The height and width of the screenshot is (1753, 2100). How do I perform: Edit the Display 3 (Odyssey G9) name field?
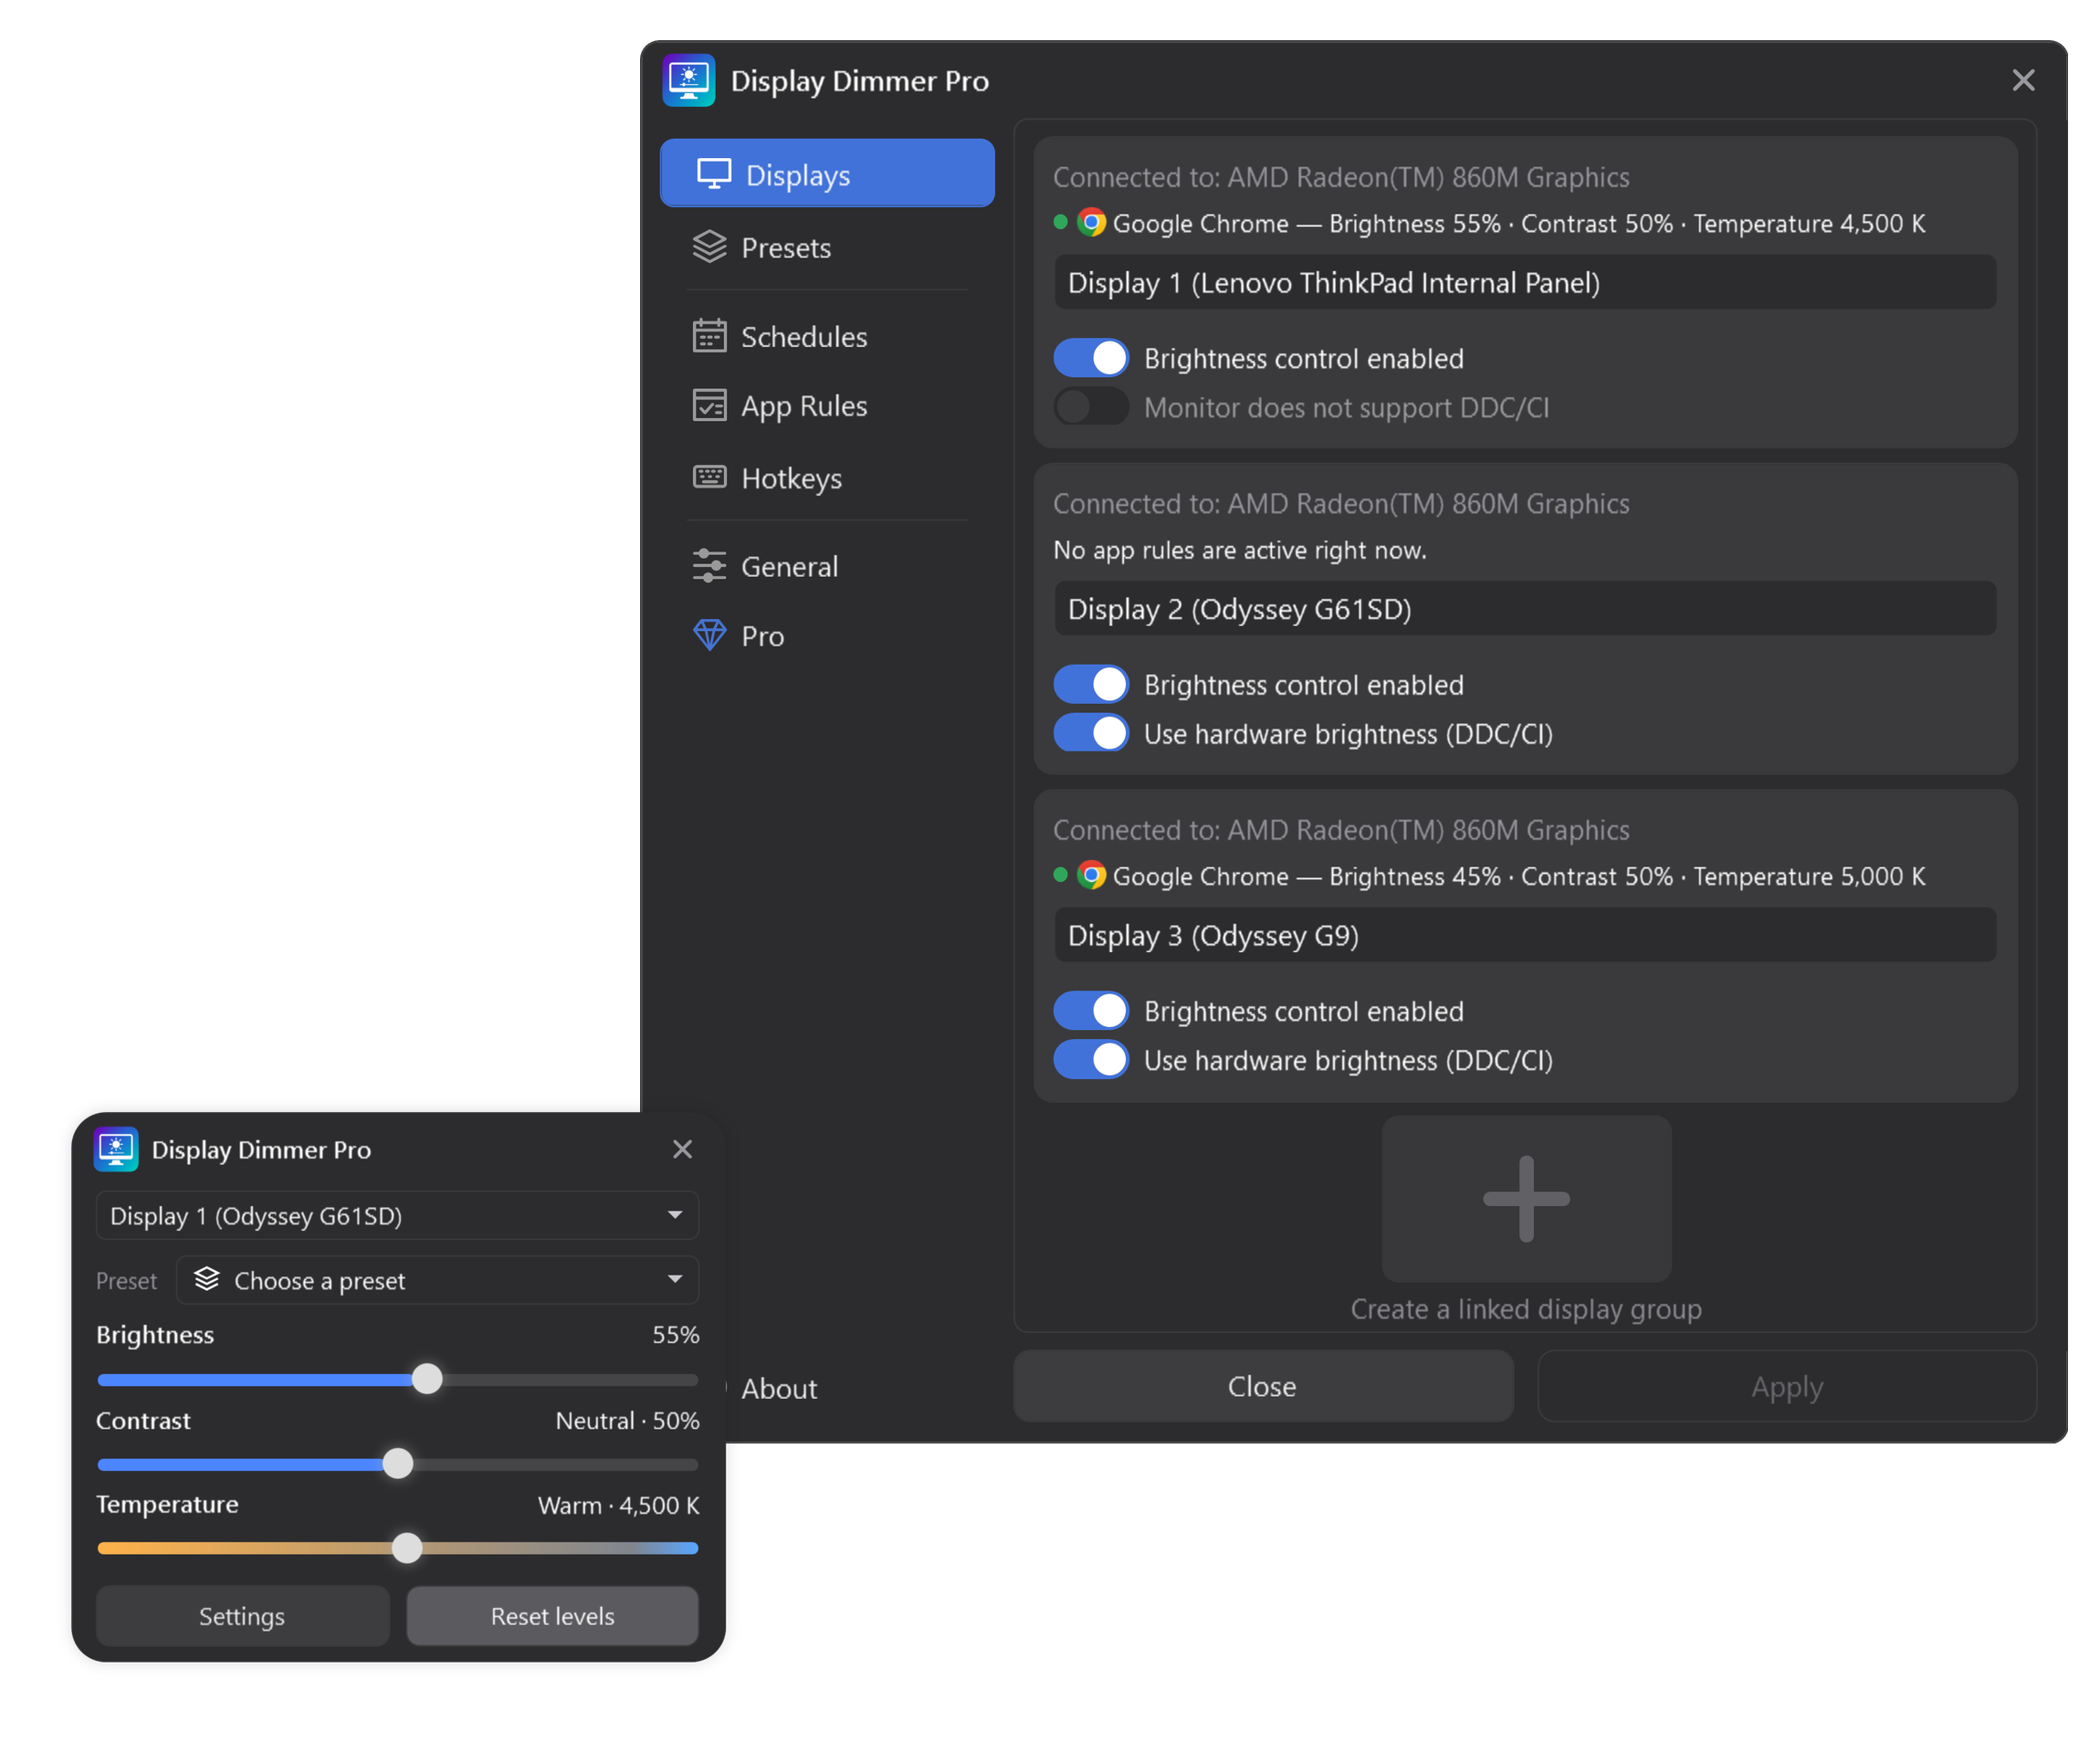(1525, 935)
